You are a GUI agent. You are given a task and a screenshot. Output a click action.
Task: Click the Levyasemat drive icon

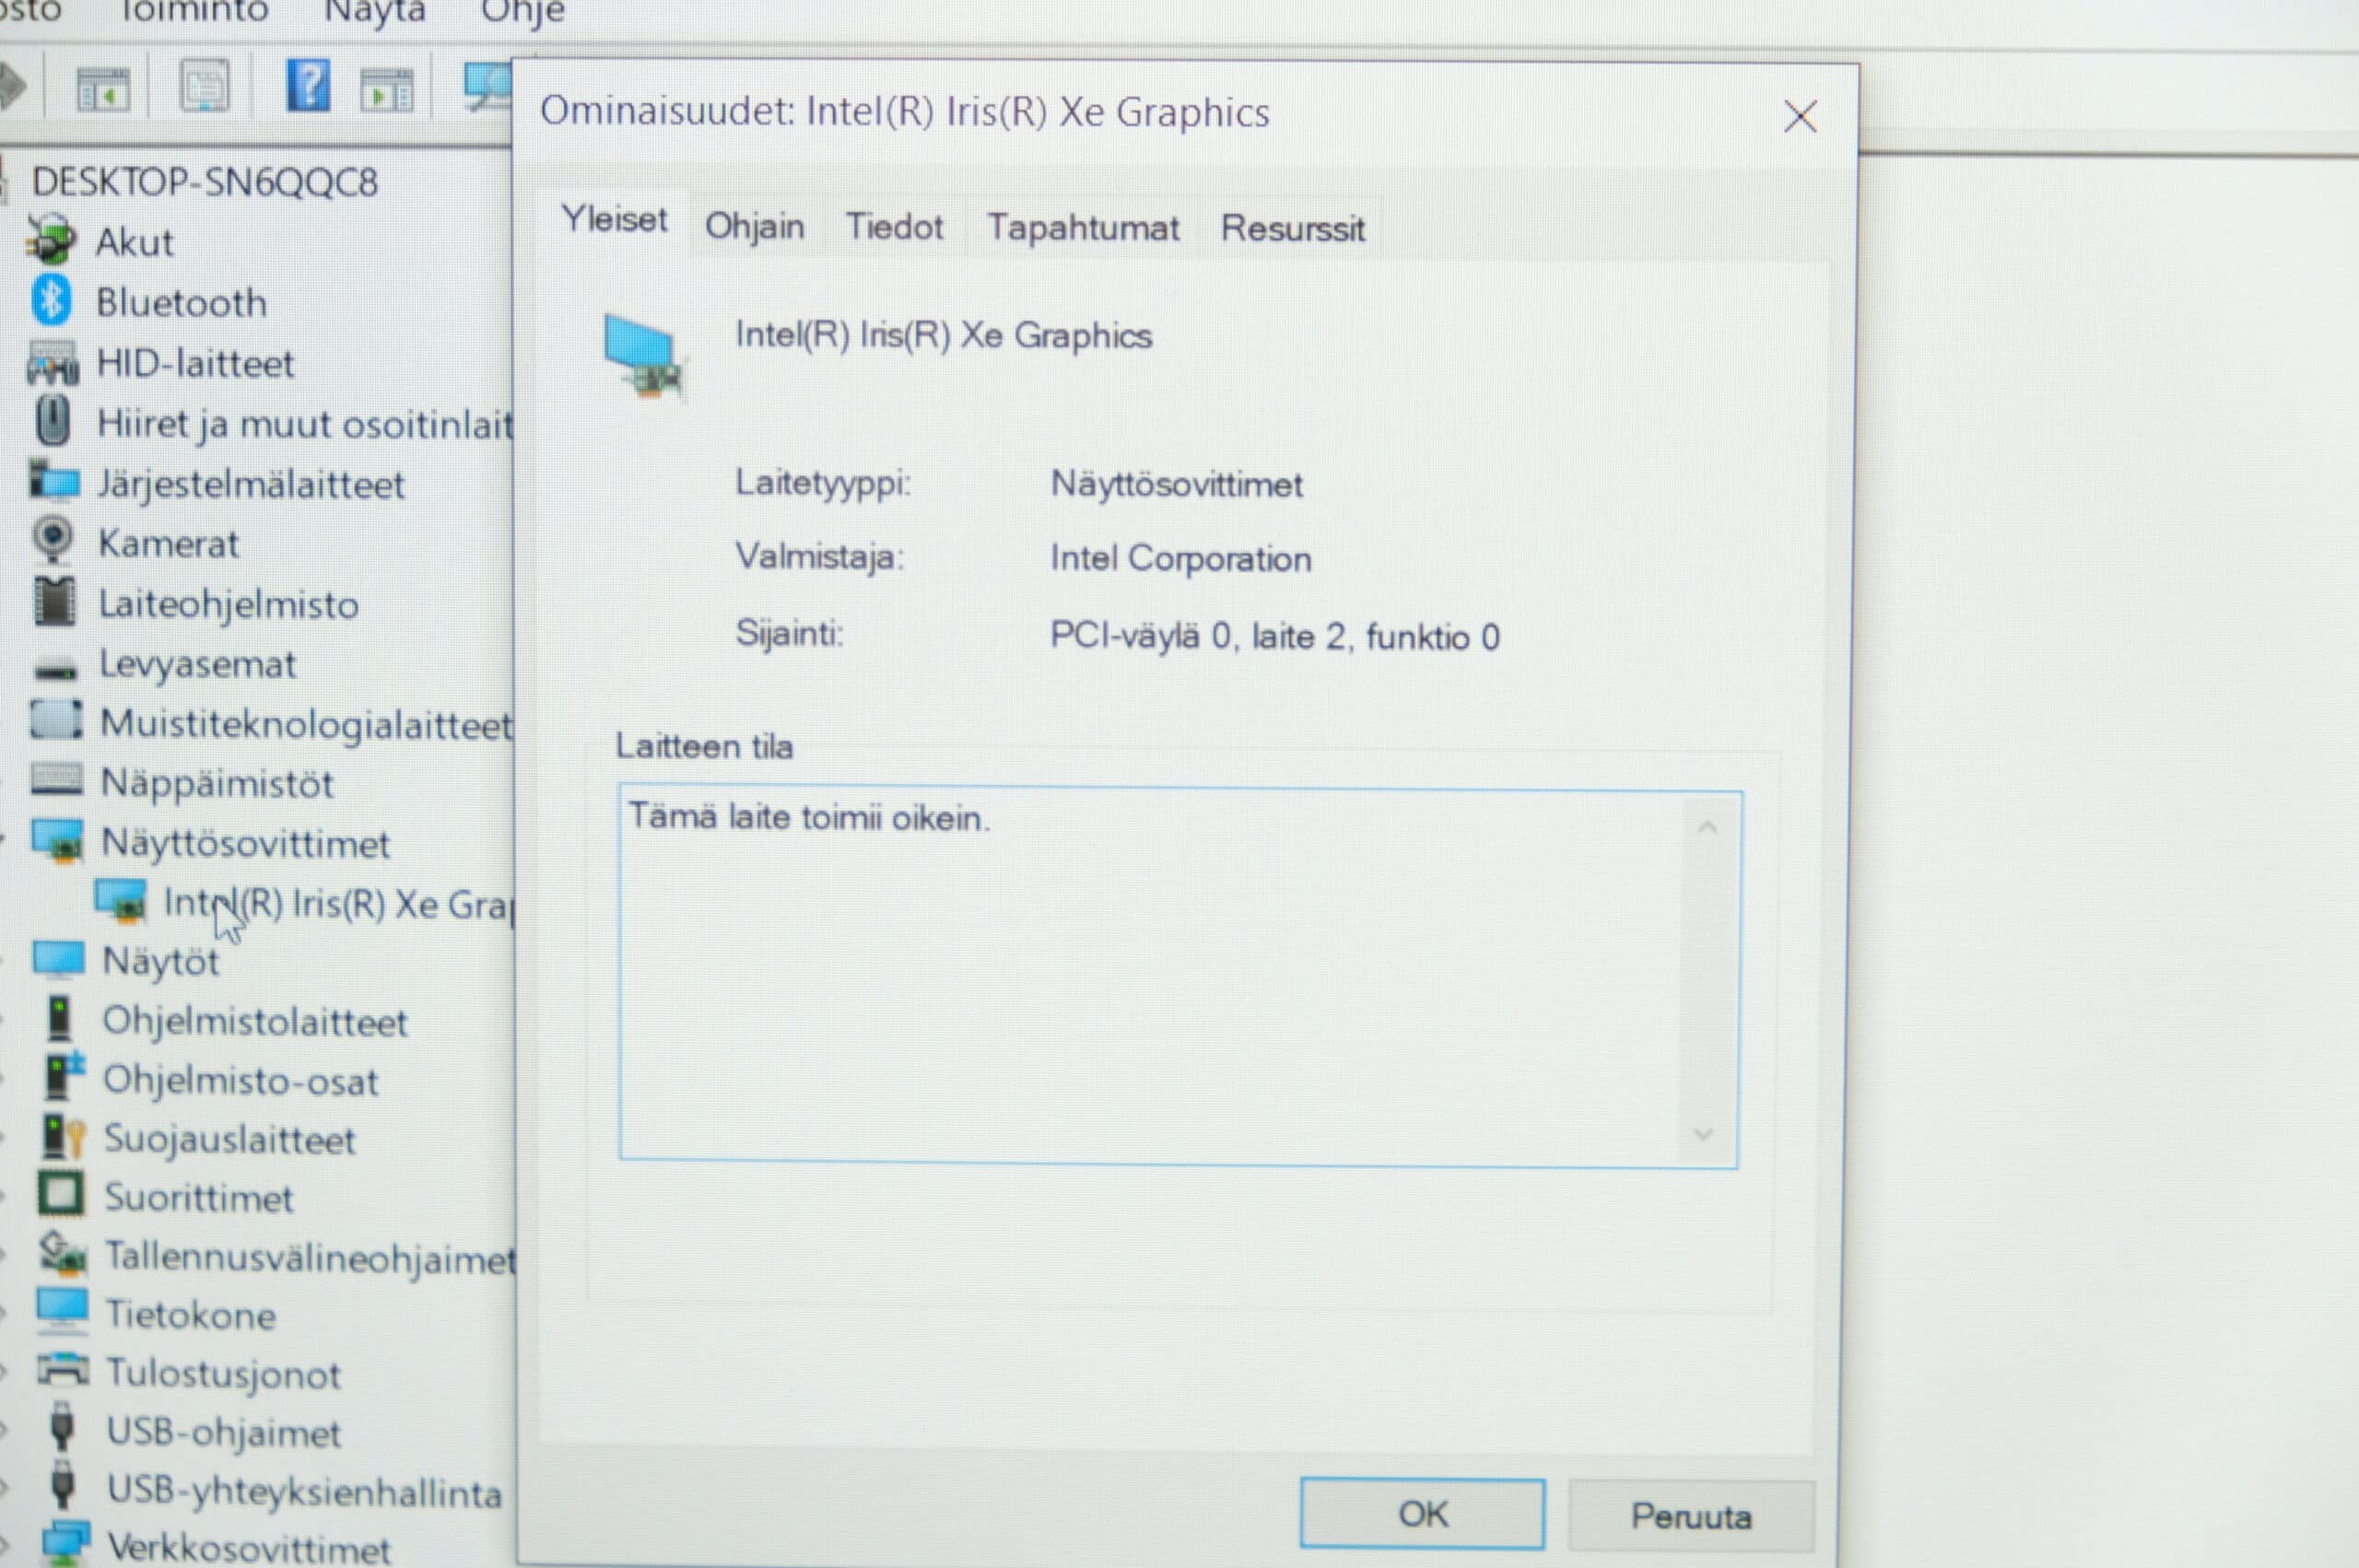click(56, 668)
